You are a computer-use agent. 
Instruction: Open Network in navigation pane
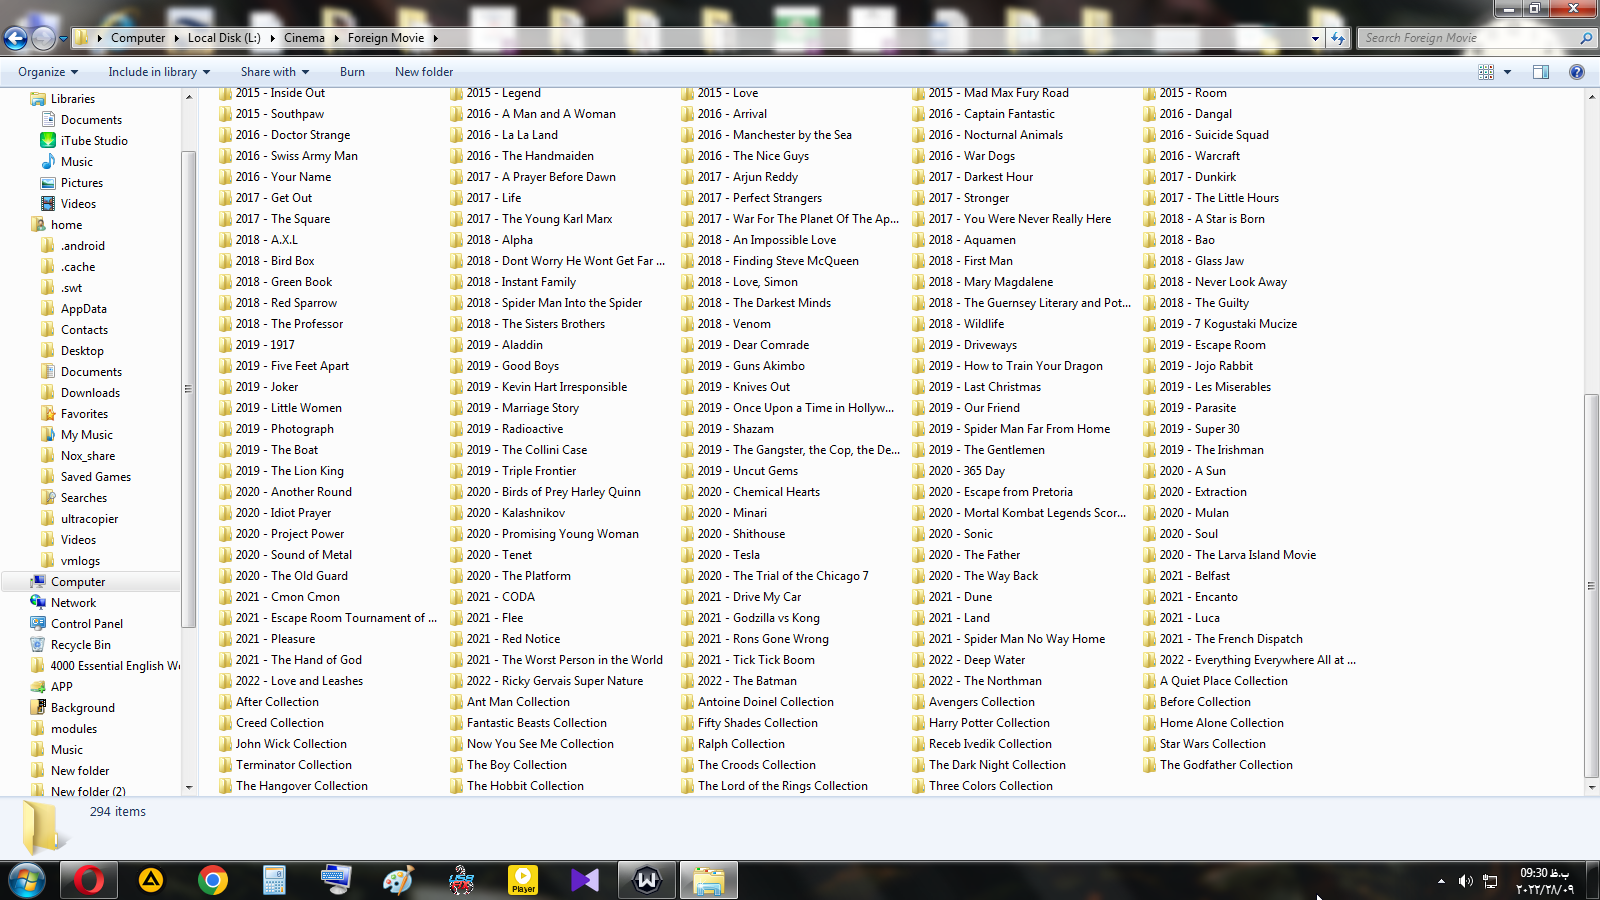click(x=73, y=603)
